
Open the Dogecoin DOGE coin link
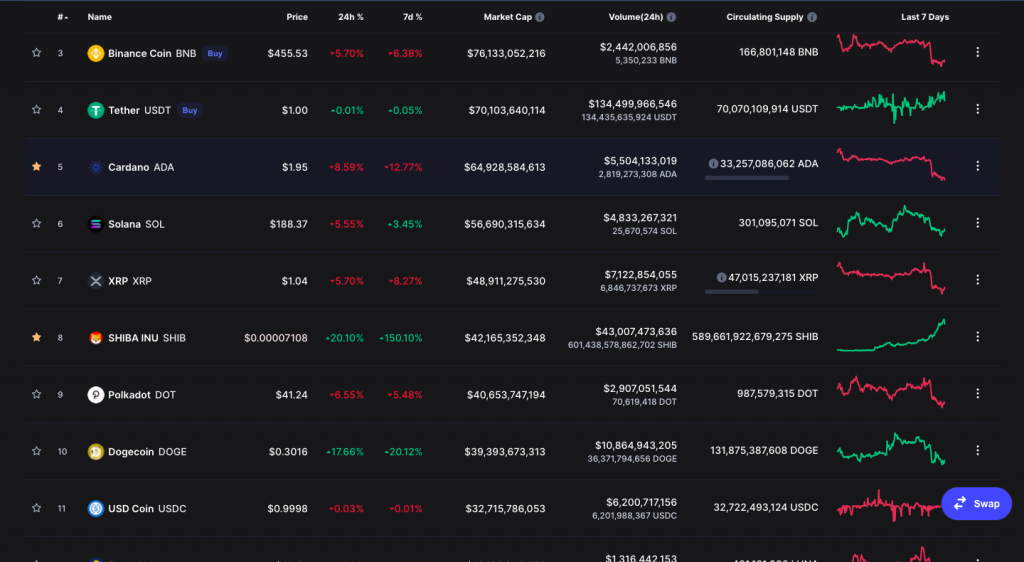pyautogui.click(x=148, y=451)
